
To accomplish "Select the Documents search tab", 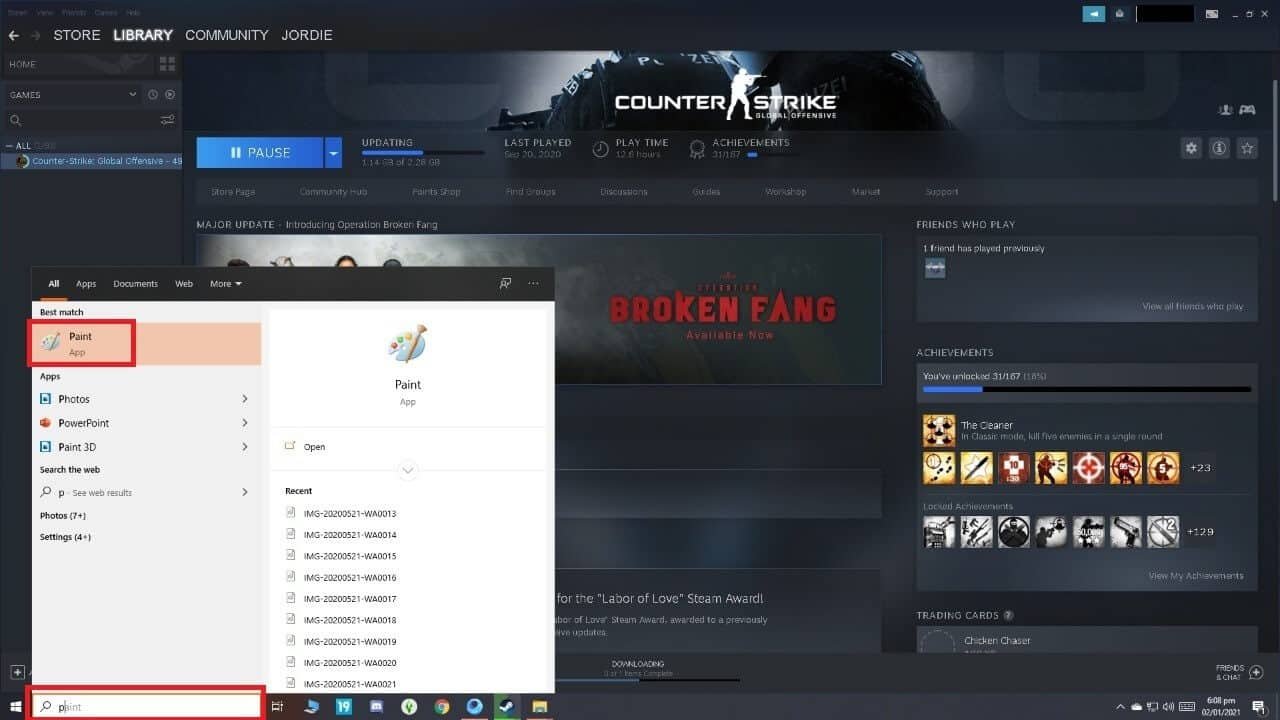I will [x=136, y=284].
